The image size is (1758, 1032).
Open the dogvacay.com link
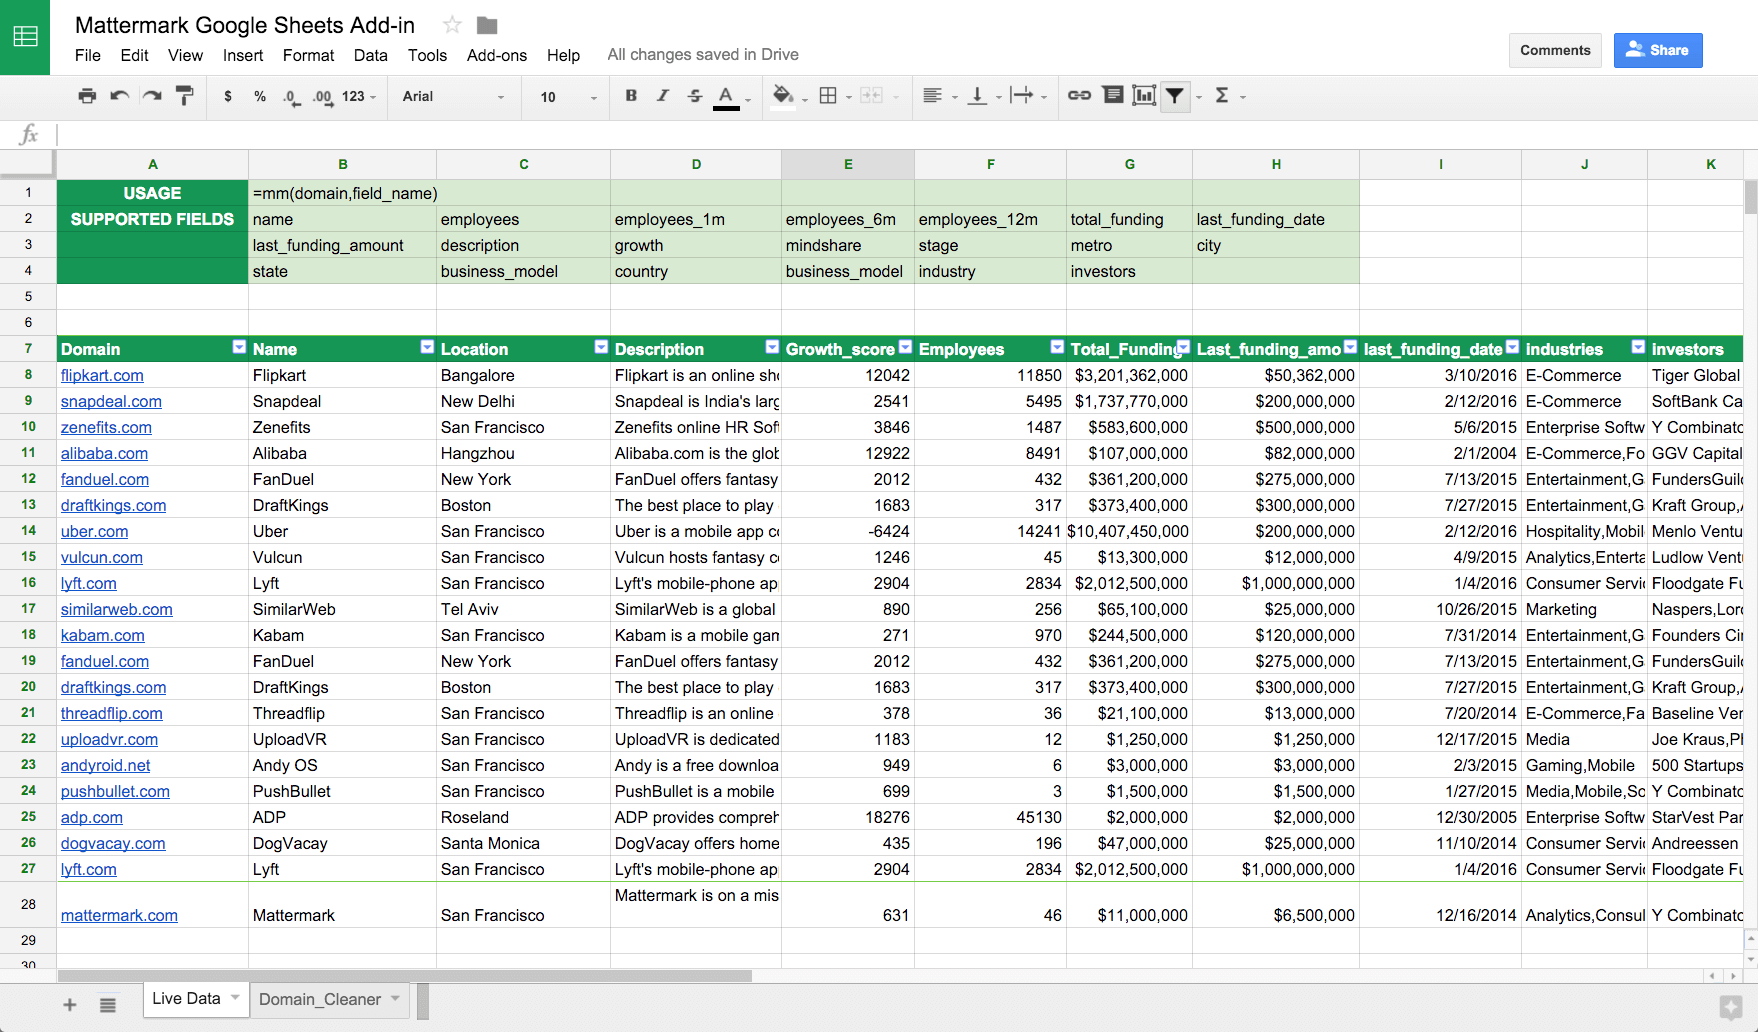(x=113, y=843)
